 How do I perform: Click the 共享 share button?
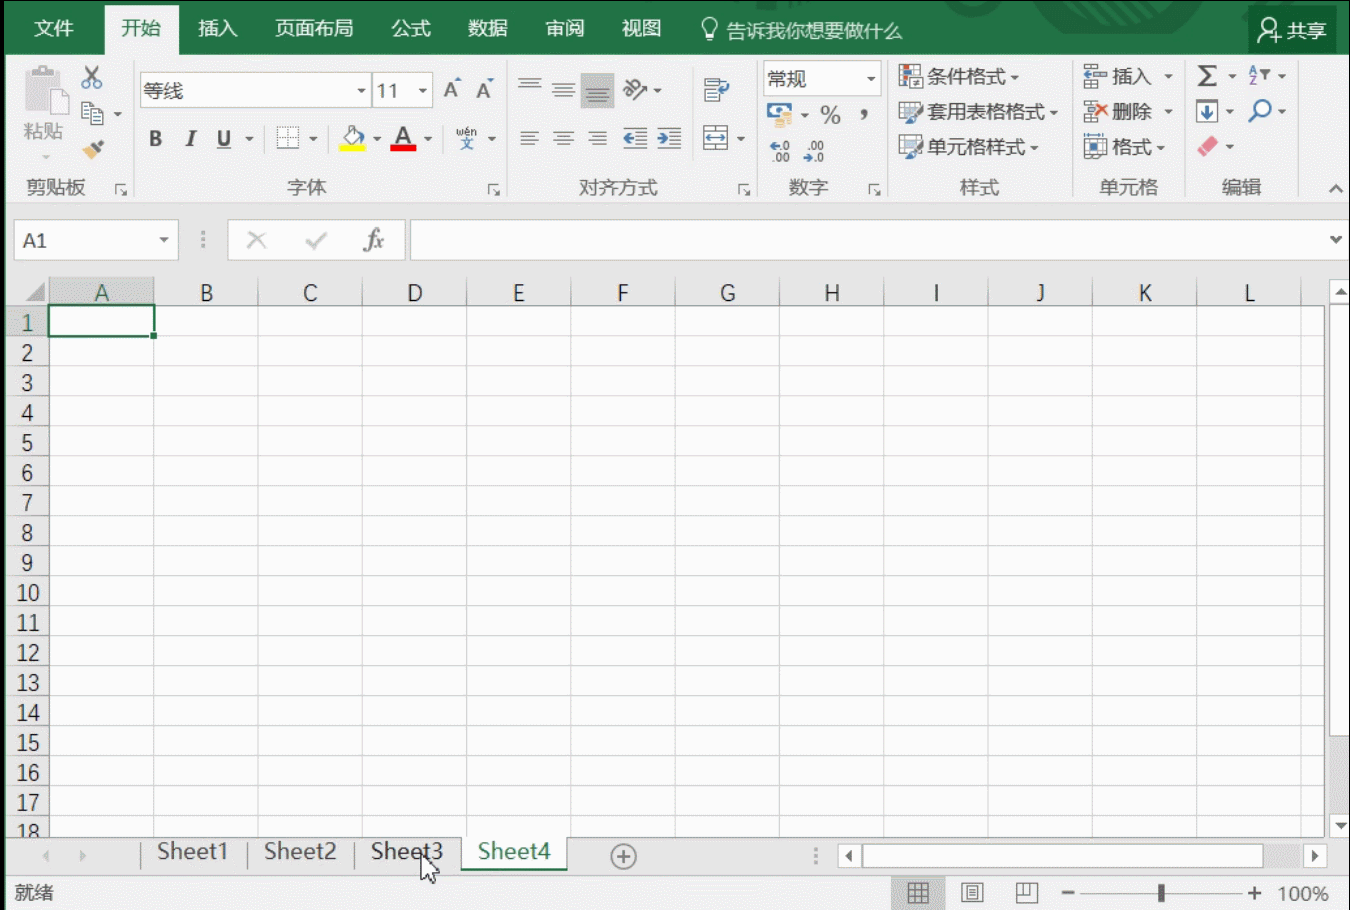(1292, 30)
